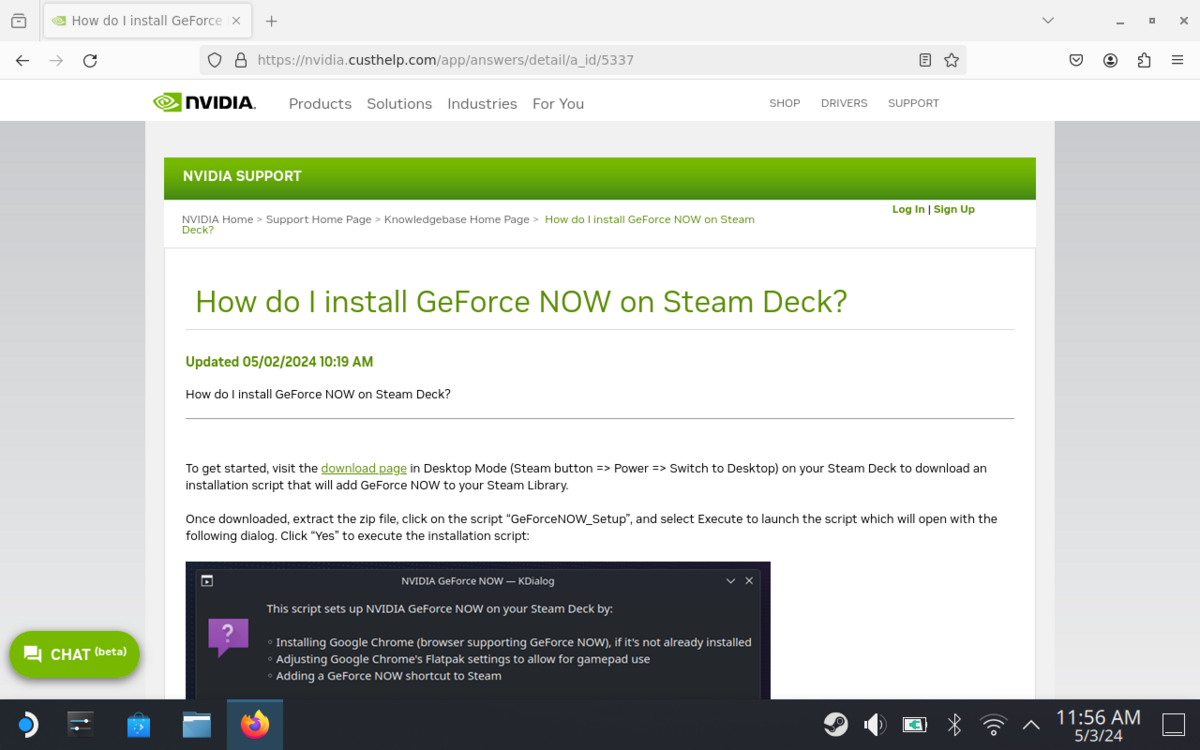Image resolution: width=1200 pixels, height=750 pixels.
Task: Click the 'Updated 05/02/2024 10:19 AM' text
Action: (x=279, y=362)
